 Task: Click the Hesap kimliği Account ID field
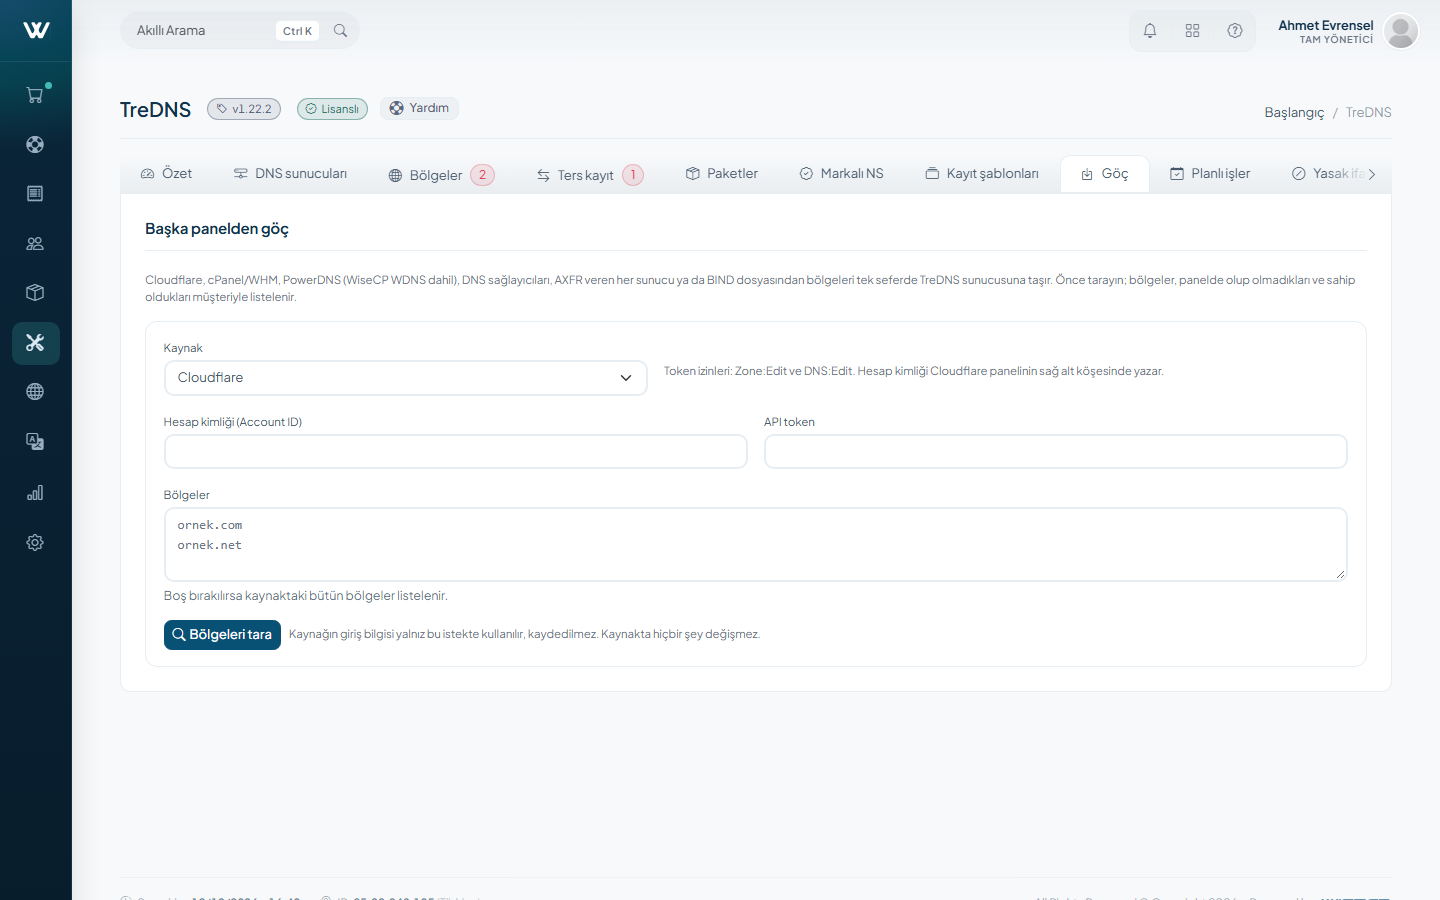[455, 451]
